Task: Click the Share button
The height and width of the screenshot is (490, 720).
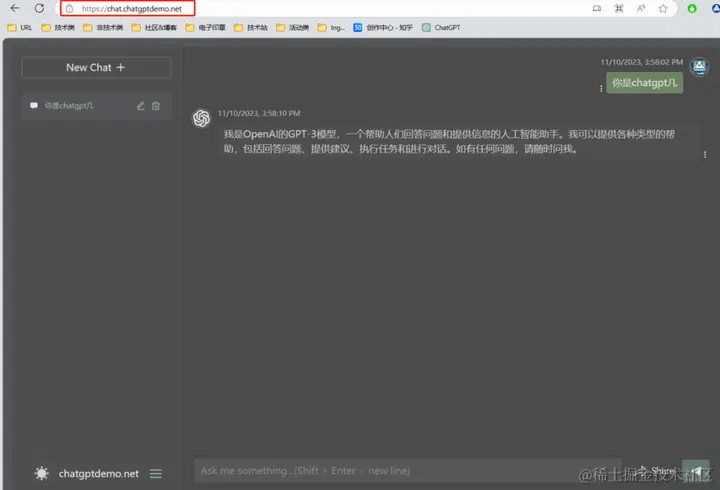Action: point(657,471)
